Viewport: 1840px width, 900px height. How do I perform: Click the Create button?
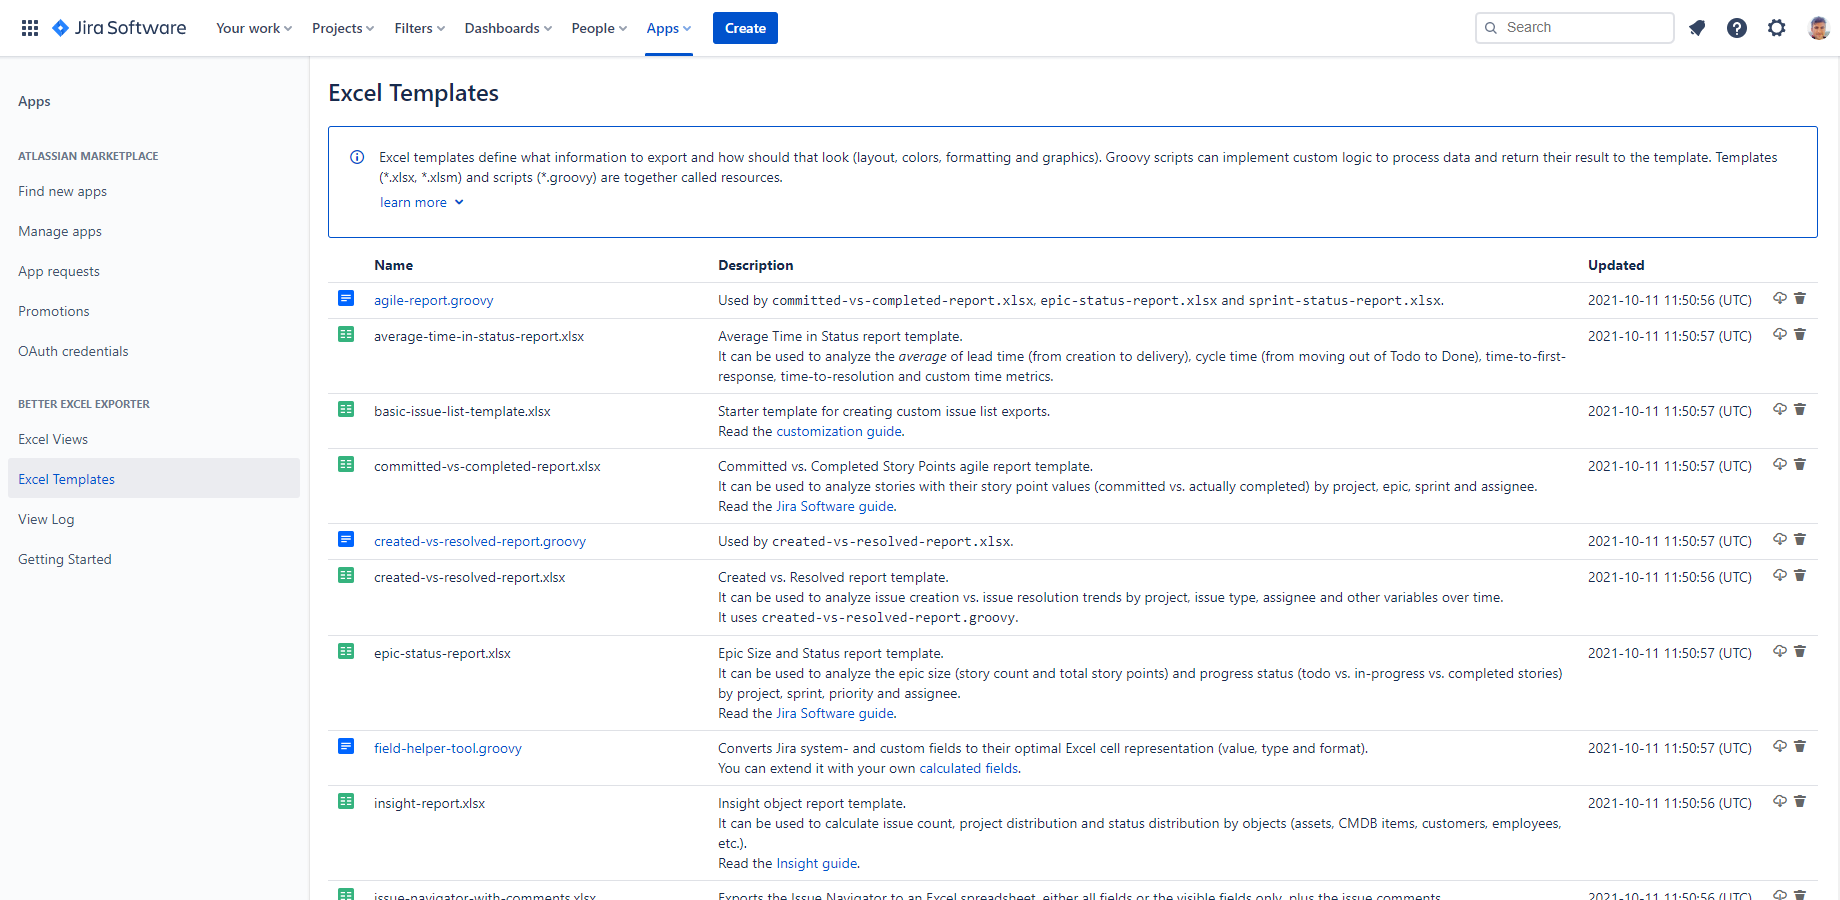(x=745, y=28)
